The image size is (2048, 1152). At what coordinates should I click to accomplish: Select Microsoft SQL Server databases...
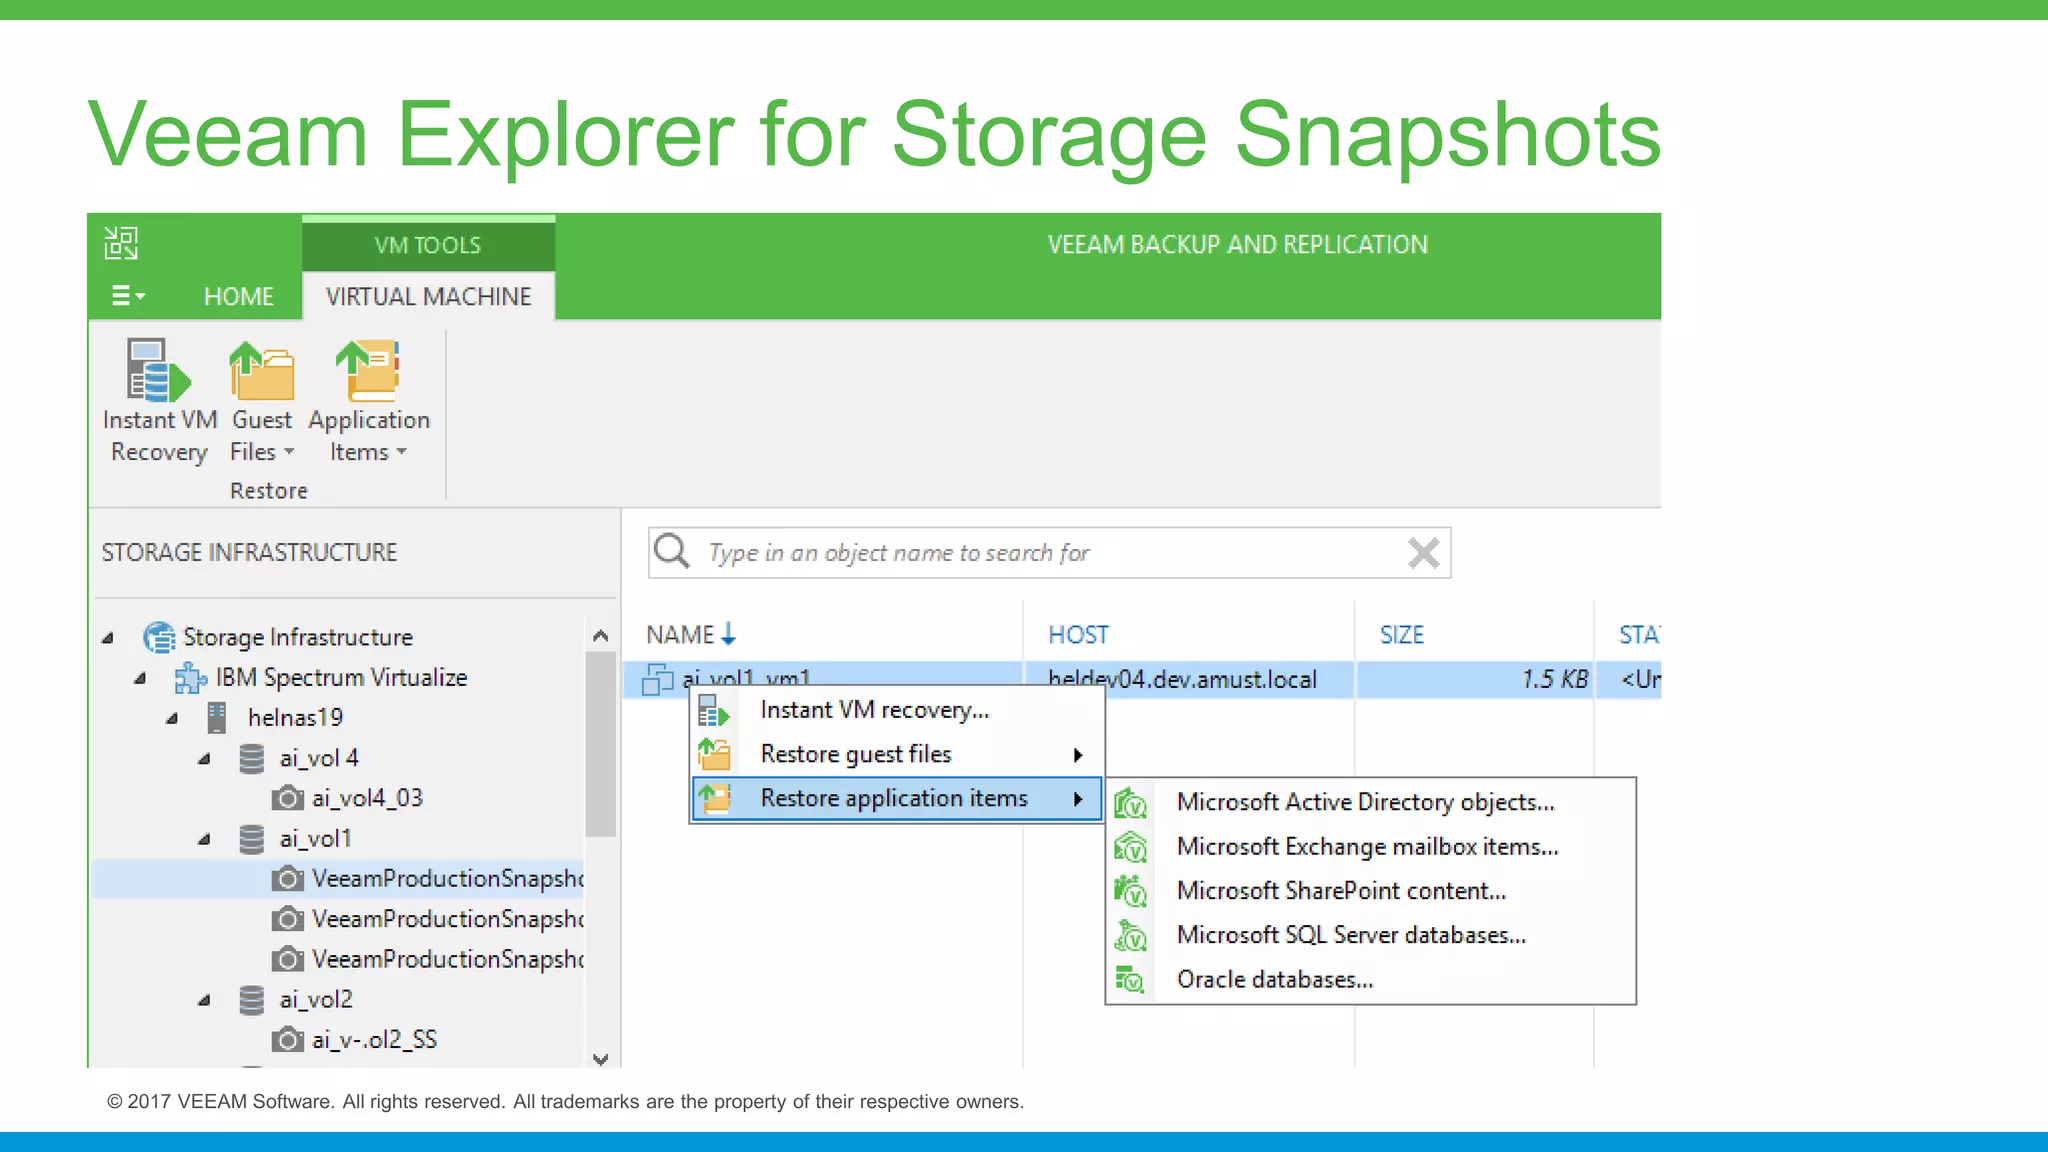[x=1370, y=935]
